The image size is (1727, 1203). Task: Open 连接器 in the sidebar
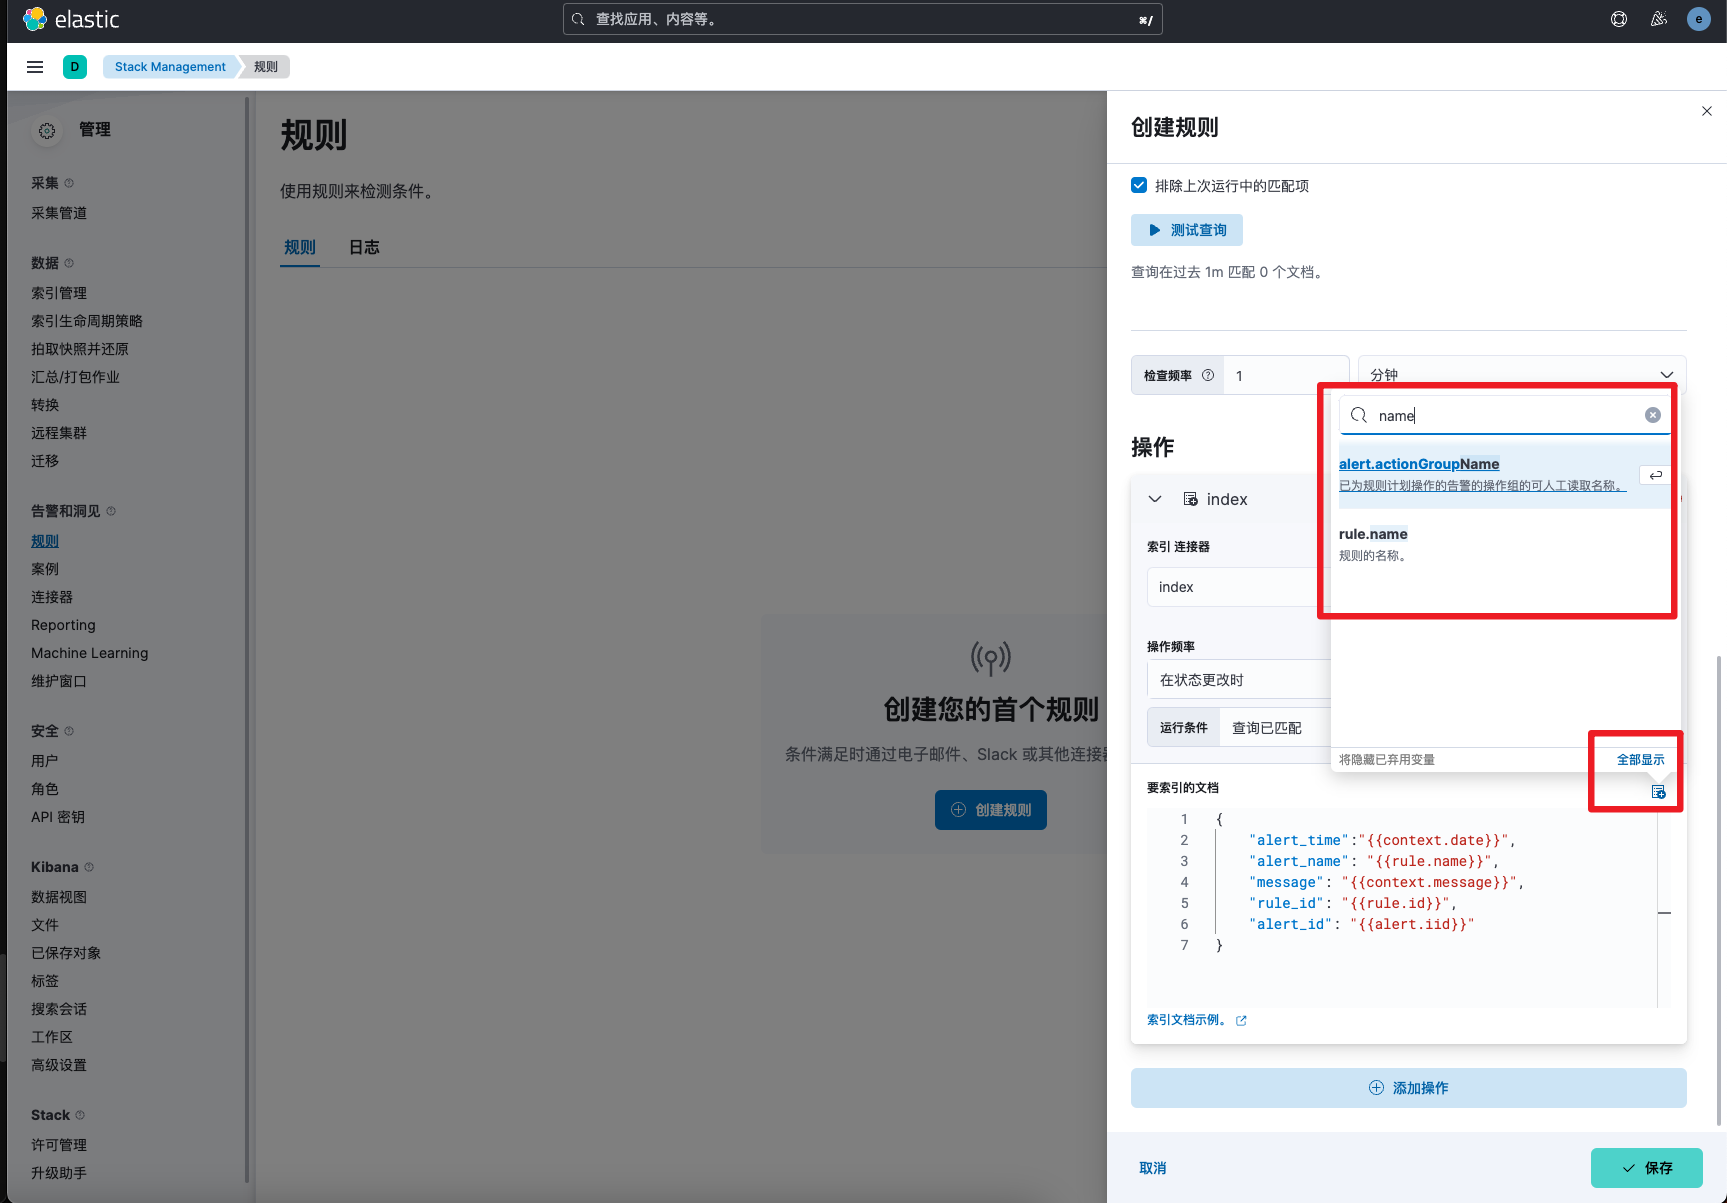pos(52,597)
